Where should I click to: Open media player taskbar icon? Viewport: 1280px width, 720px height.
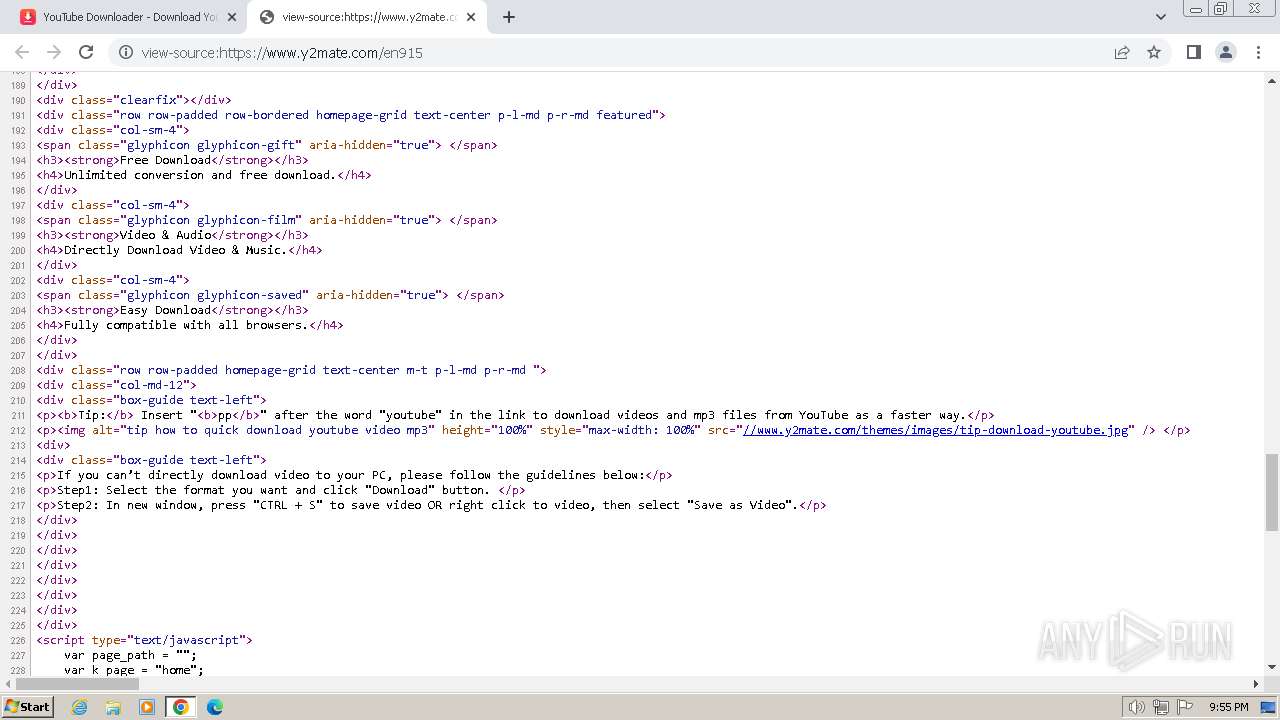point(147,707)
